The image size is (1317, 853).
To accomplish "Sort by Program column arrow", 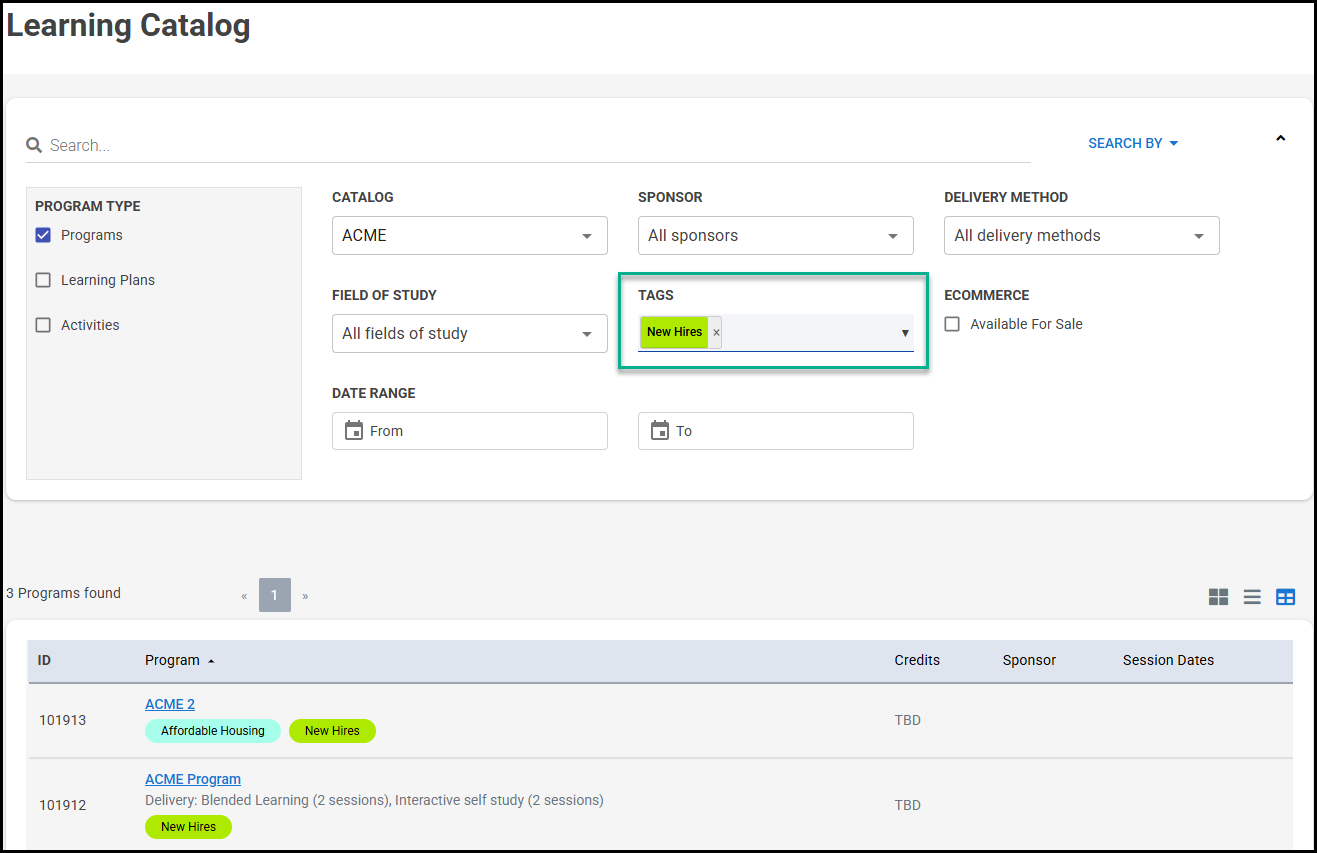I will point(211,661).
